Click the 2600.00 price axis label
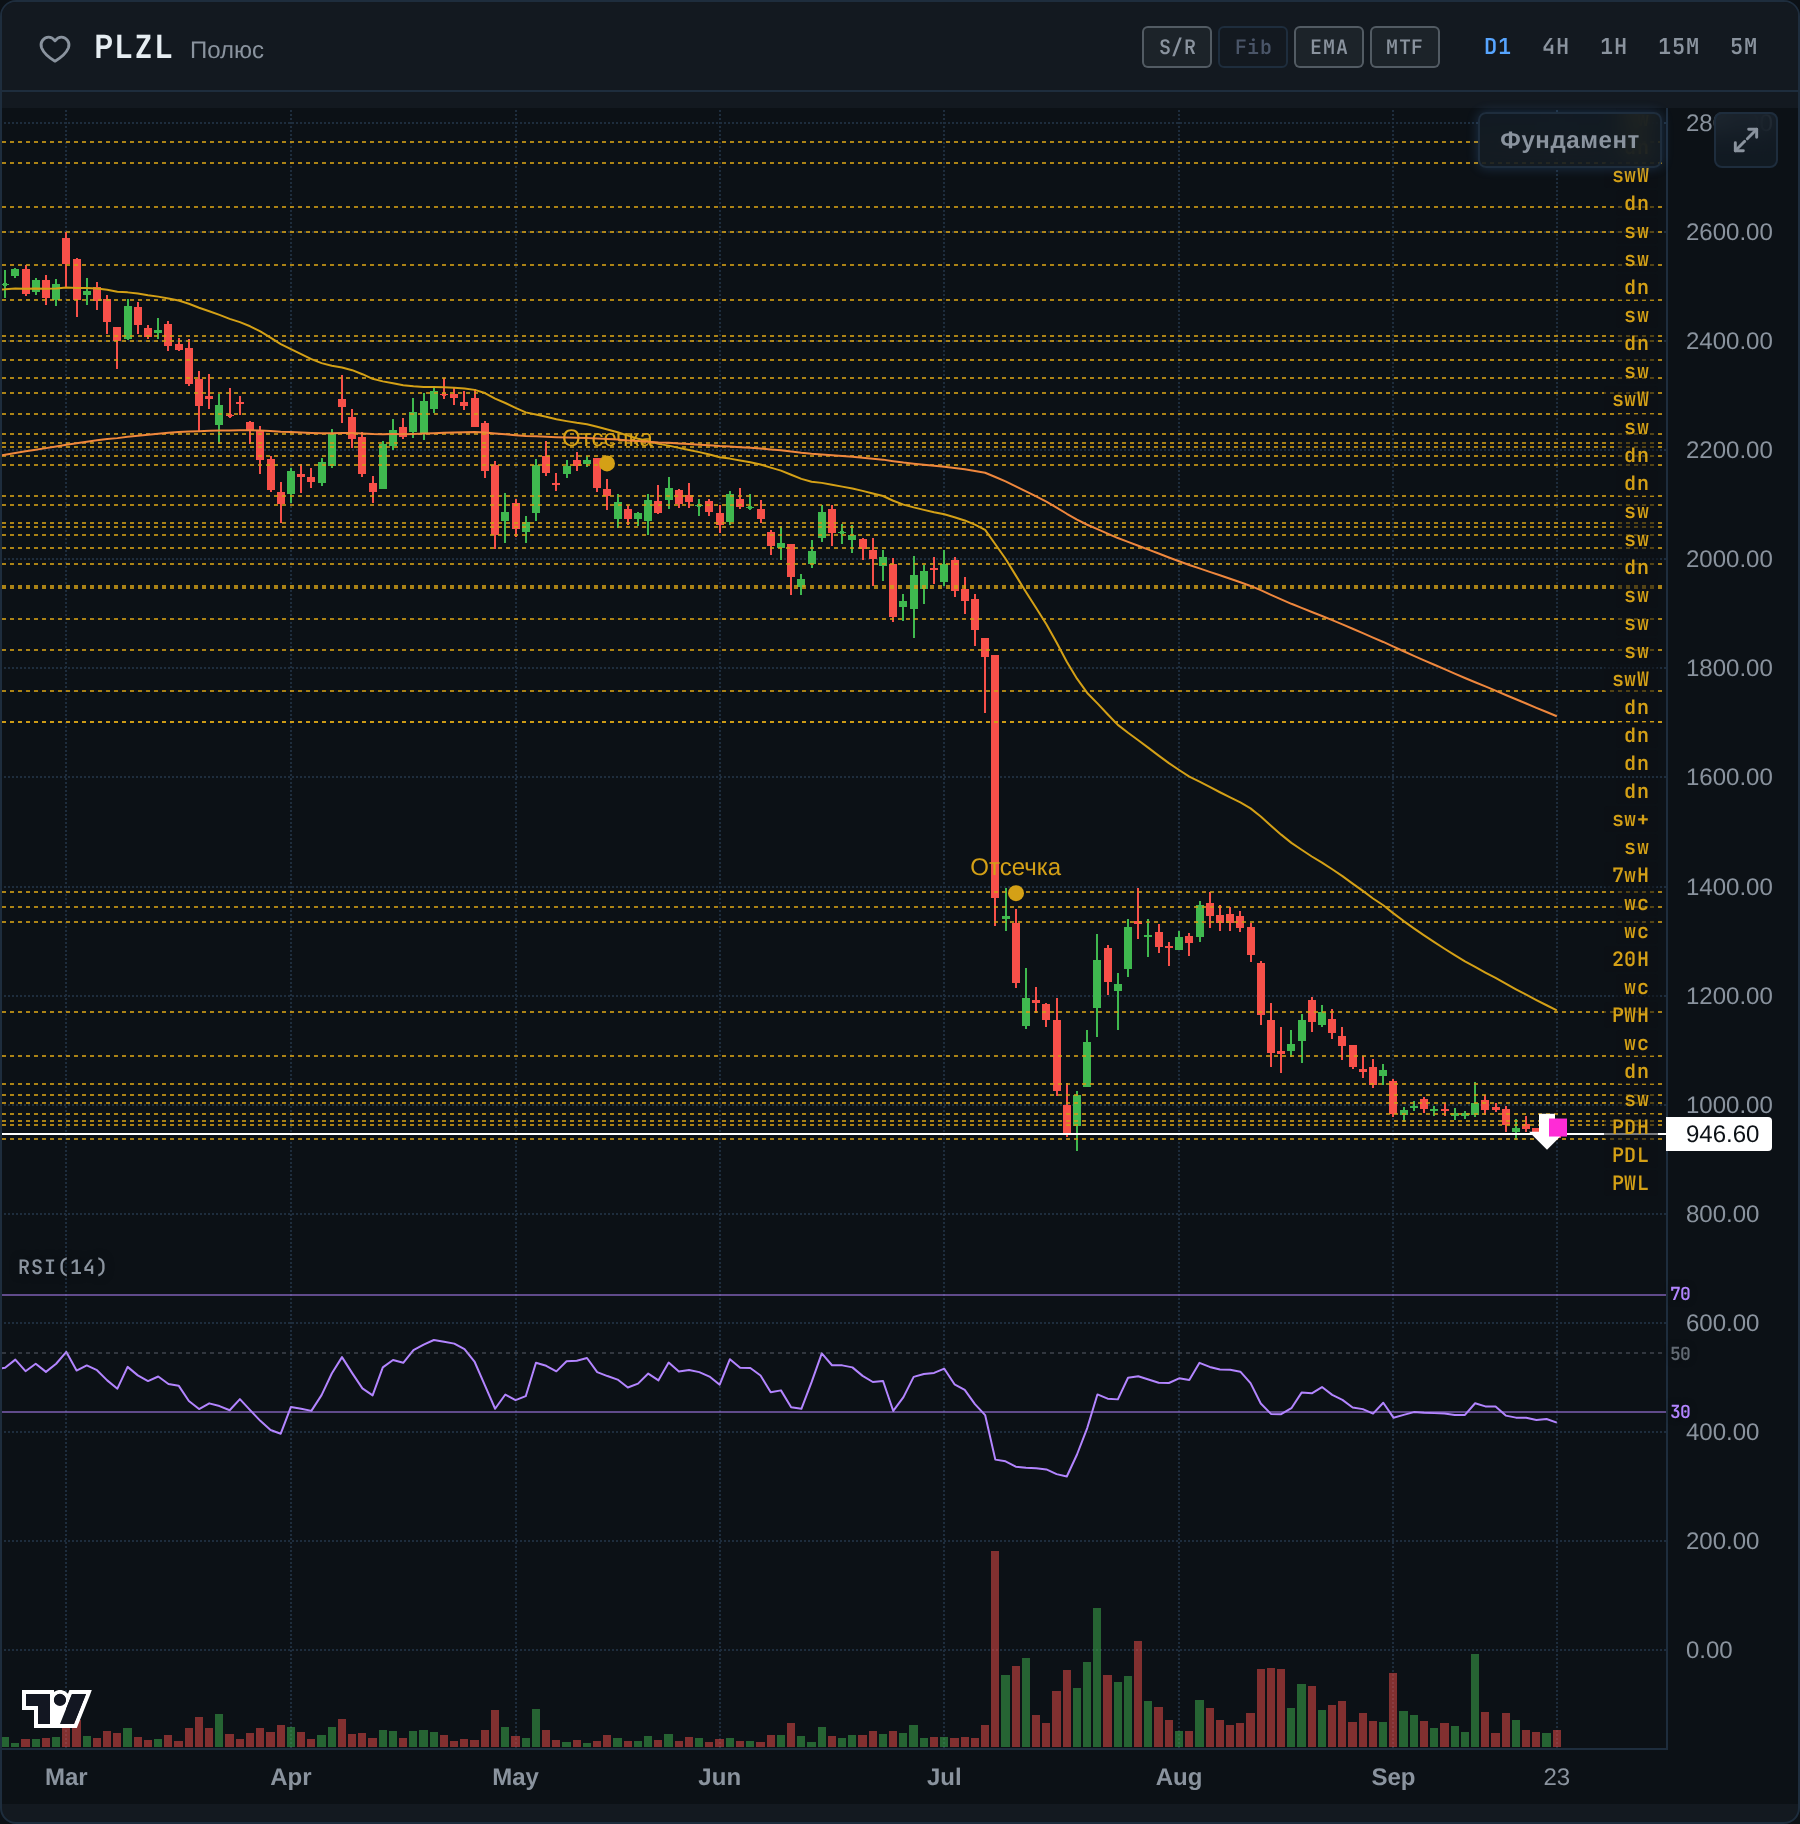Image resolution: width=1800 pixels, height=1824 pixels. point(1729,232)
